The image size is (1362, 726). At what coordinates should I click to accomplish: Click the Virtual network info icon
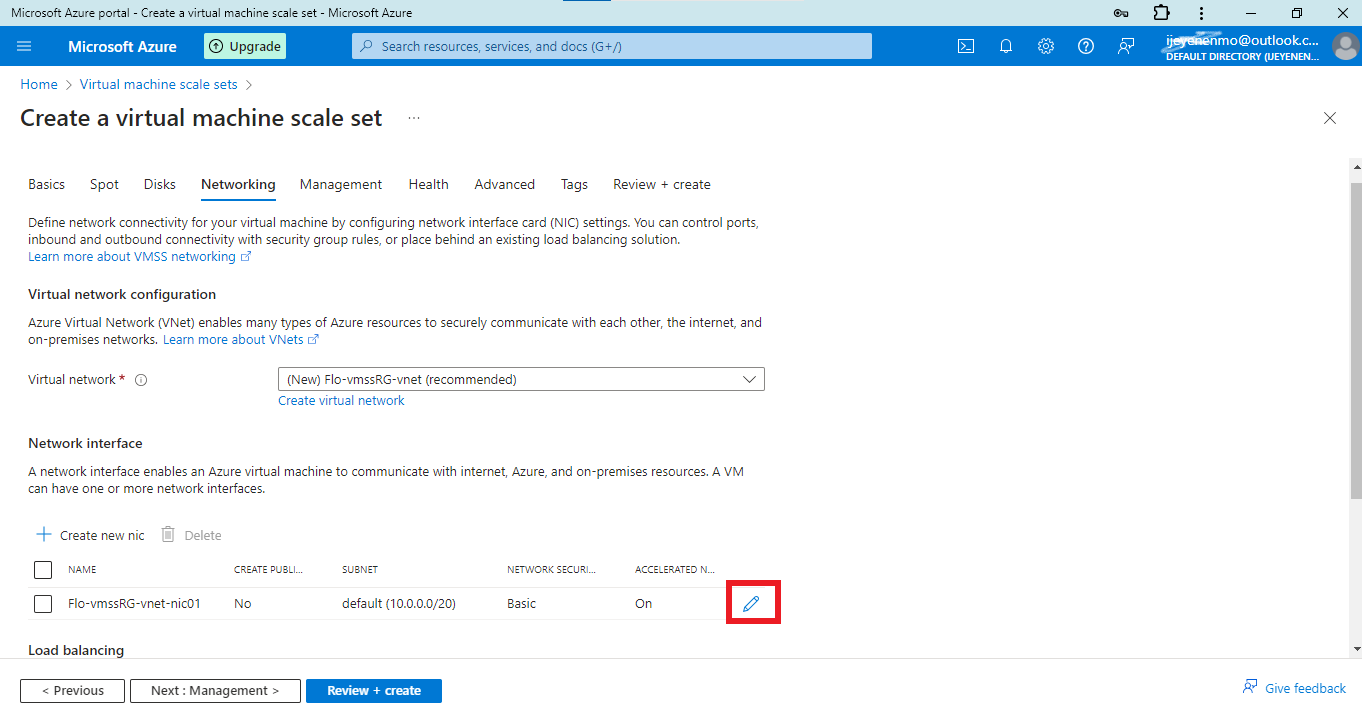point(141,380)
